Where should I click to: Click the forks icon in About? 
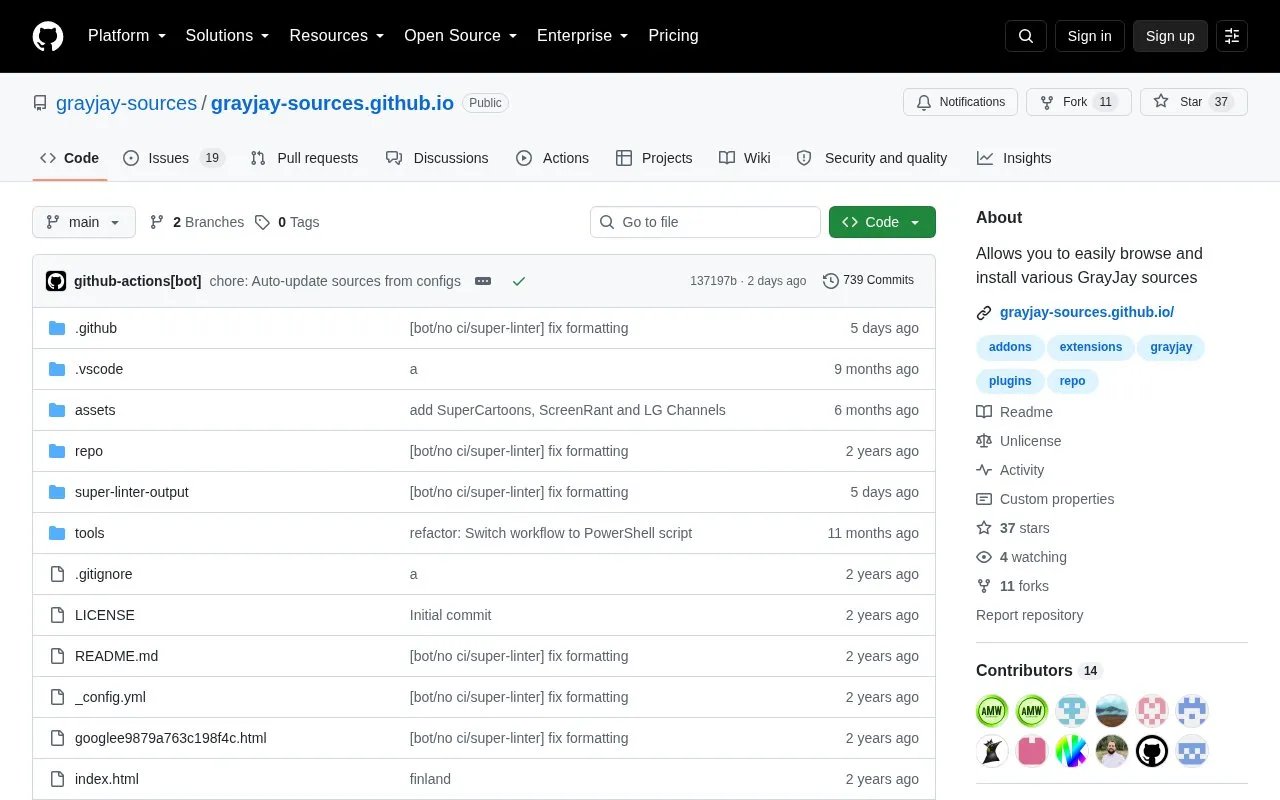(x=984, y=586)
